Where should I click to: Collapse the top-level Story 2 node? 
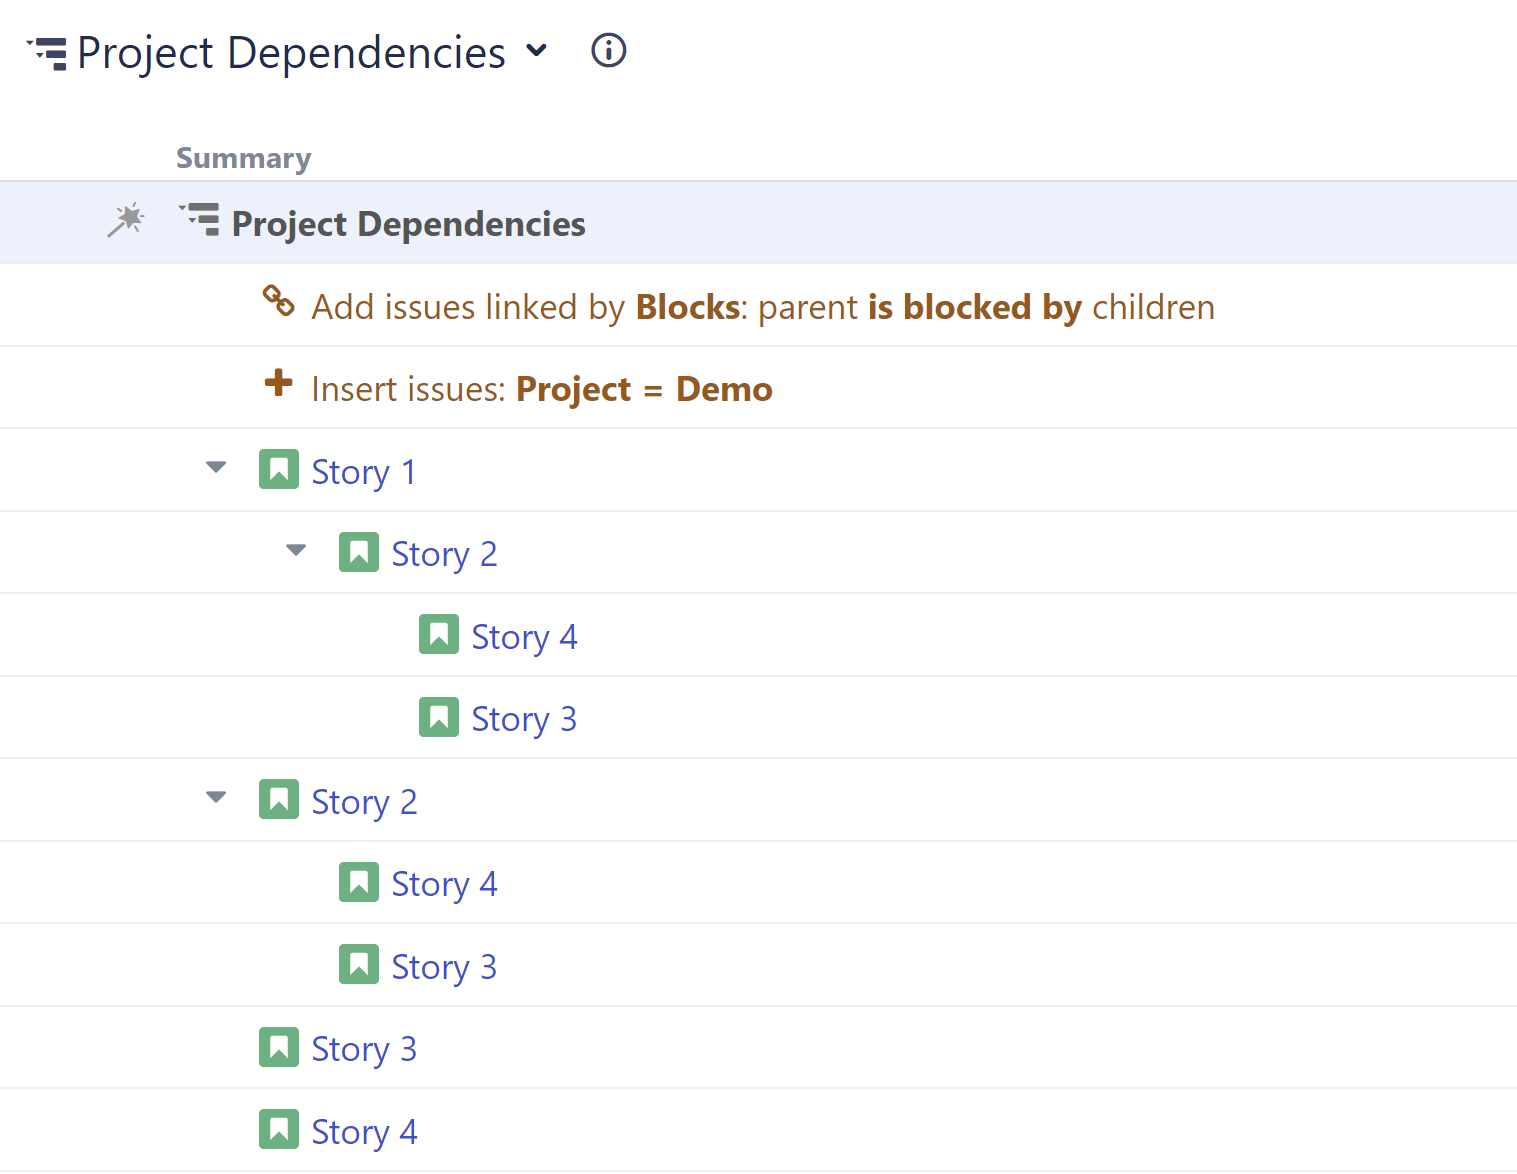(x=216, y=797)
